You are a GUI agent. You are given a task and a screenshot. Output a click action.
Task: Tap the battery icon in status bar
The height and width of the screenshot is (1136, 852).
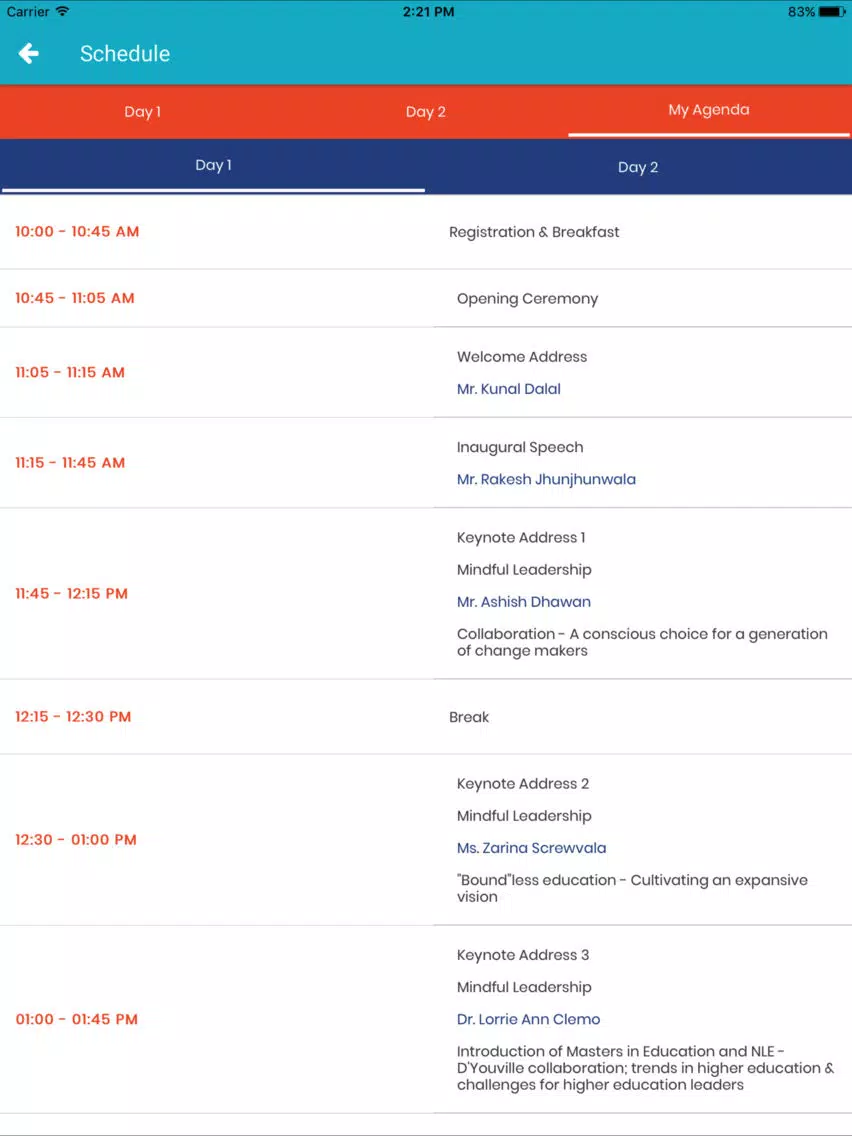click(832, 12)
